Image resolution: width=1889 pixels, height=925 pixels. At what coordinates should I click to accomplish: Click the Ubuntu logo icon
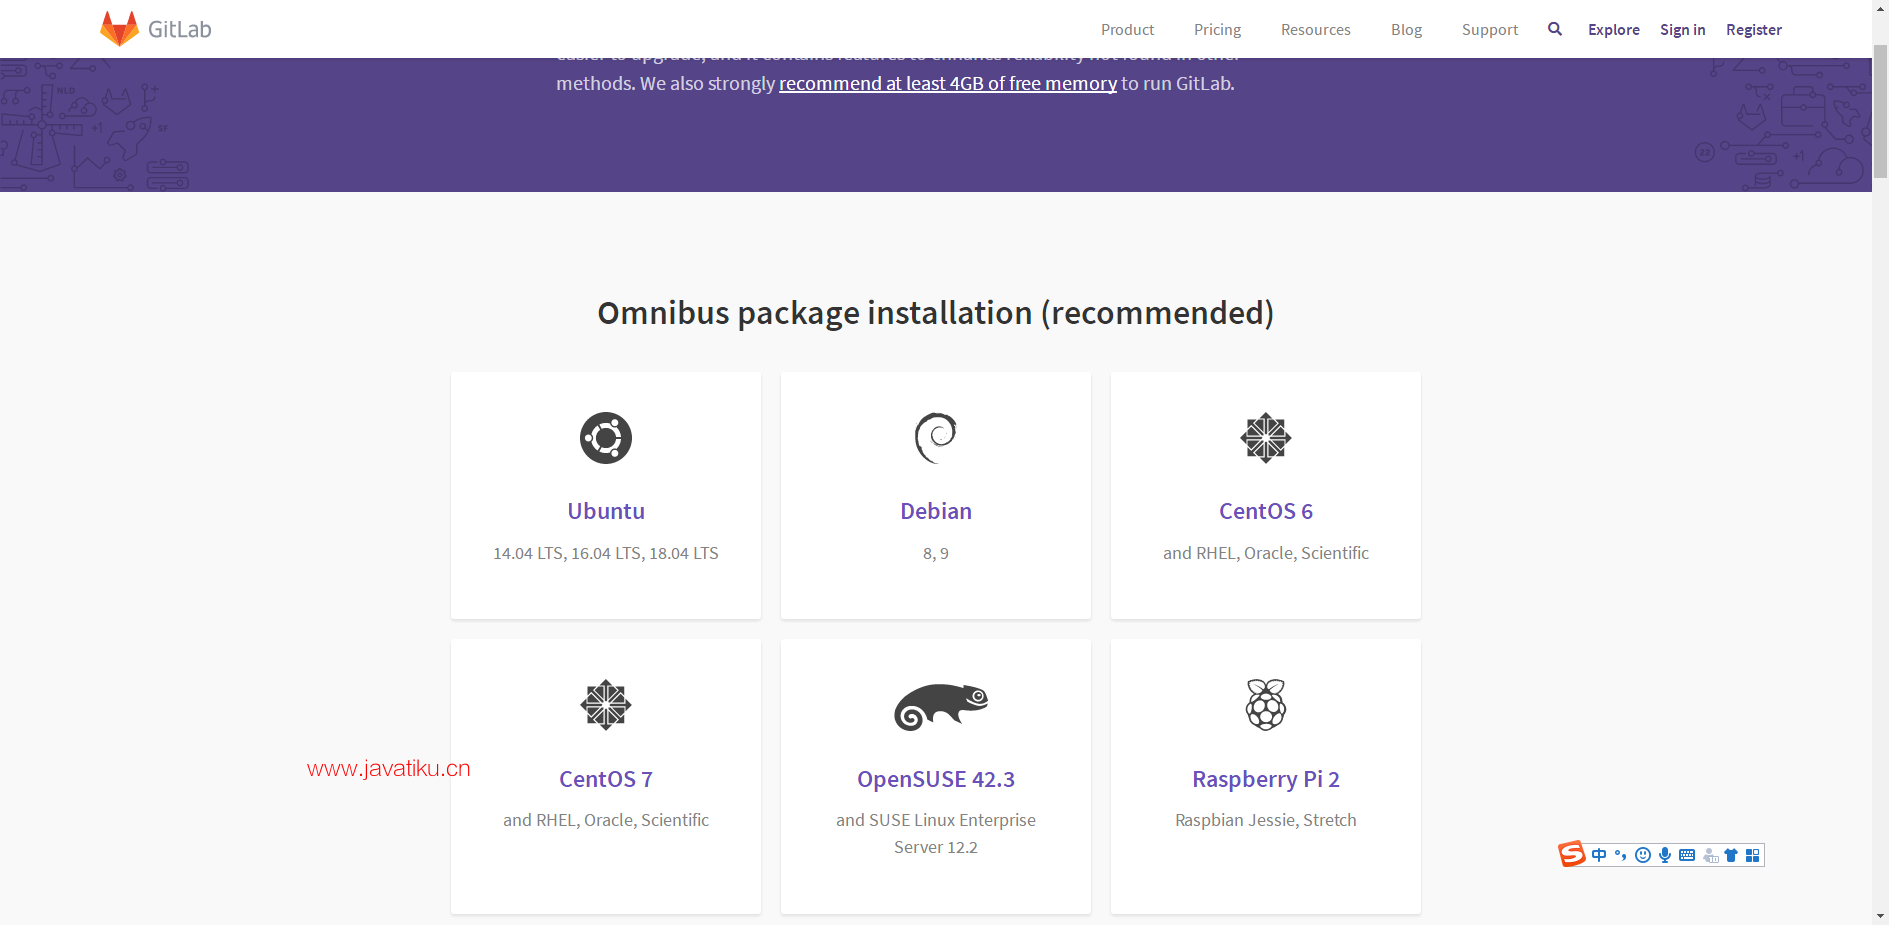tap(606, 438)
